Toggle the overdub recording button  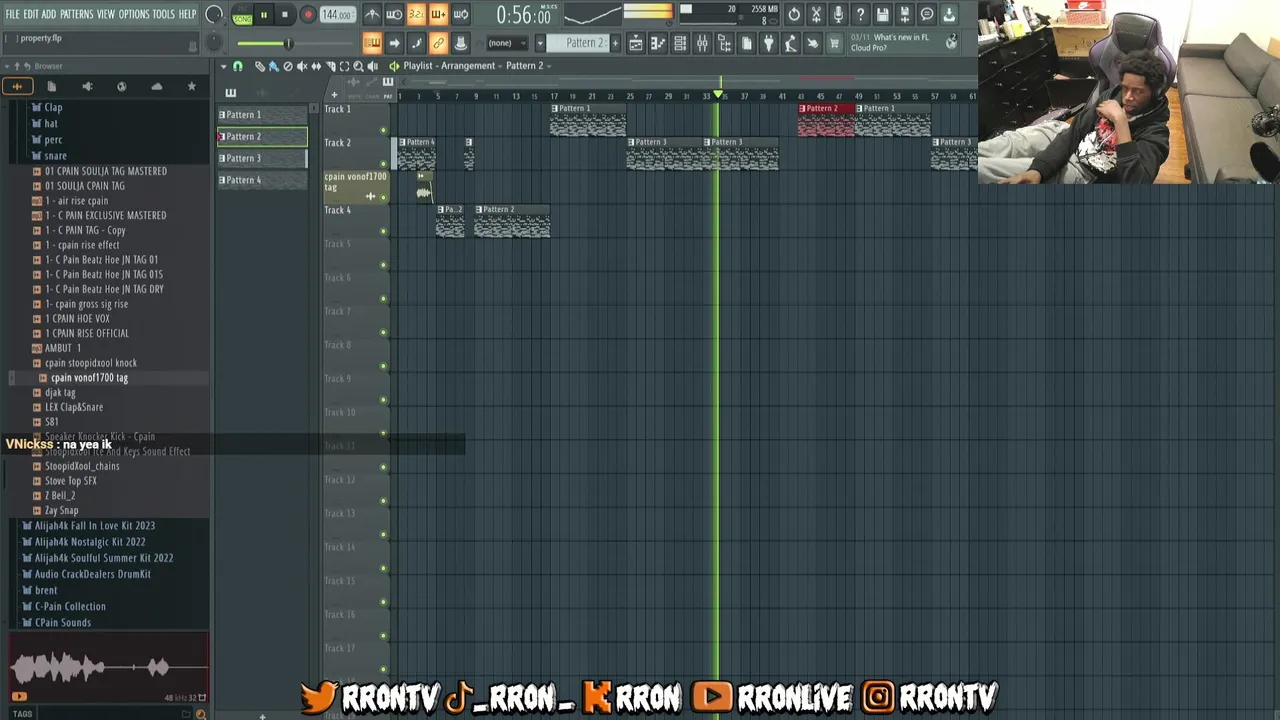pos(438,14)
